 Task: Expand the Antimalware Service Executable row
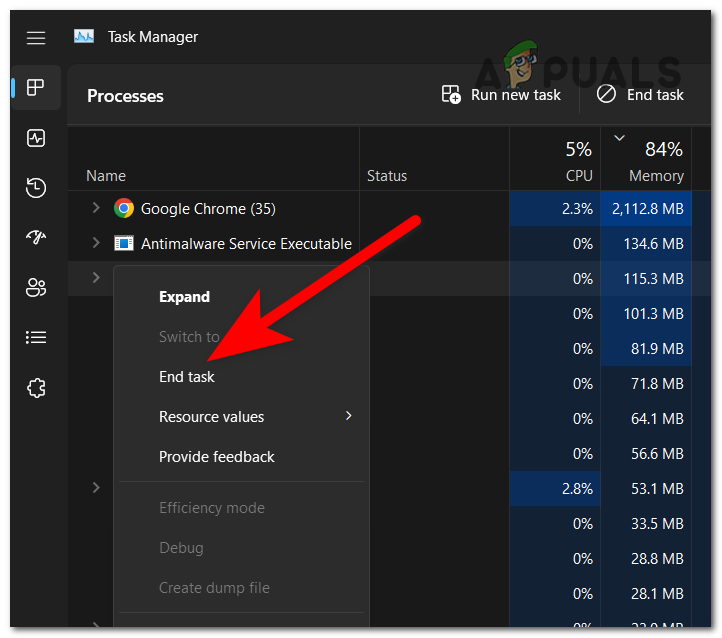pyautogui.click(x=96, y=243)
